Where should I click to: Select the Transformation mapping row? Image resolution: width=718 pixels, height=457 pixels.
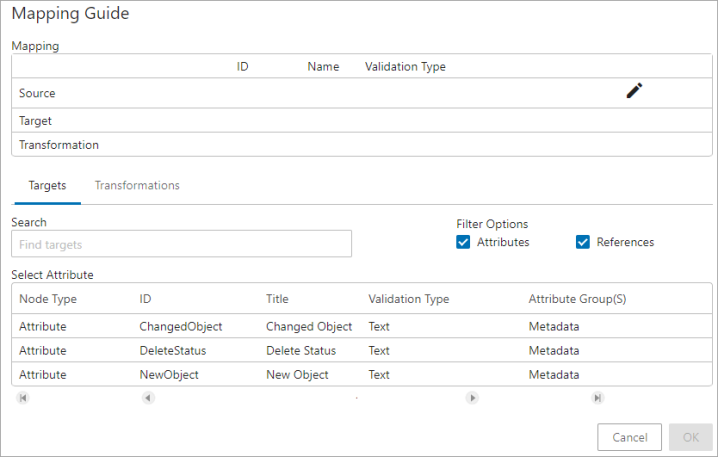[362, 145]
